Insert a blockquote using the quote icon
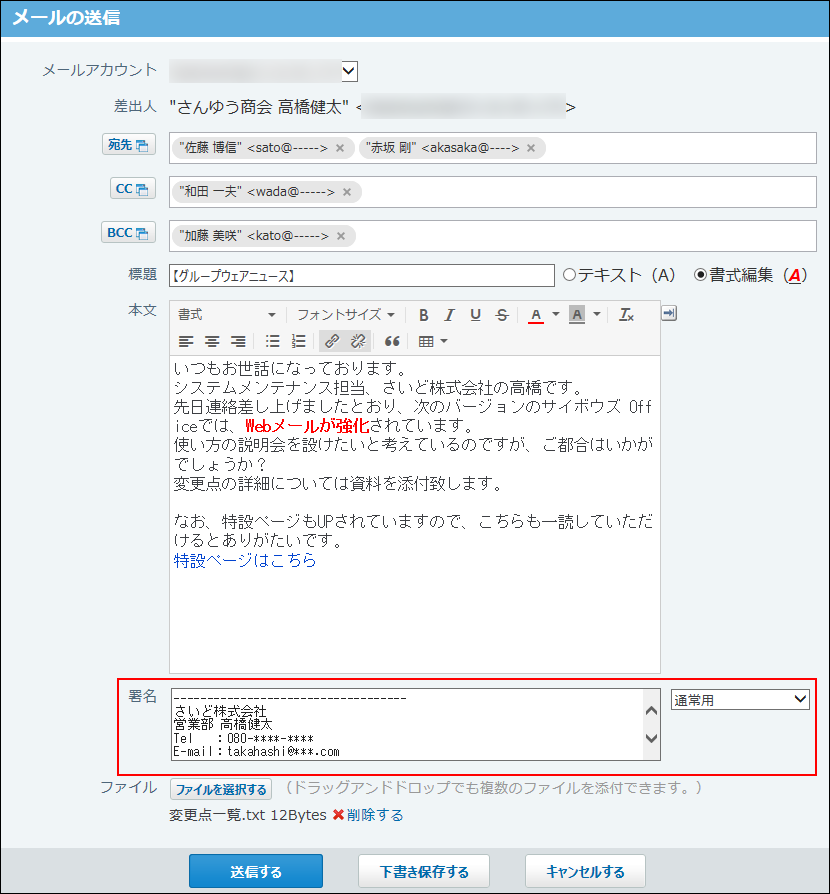This screenshot has height=894, width=830. click(x=392, y=341)
